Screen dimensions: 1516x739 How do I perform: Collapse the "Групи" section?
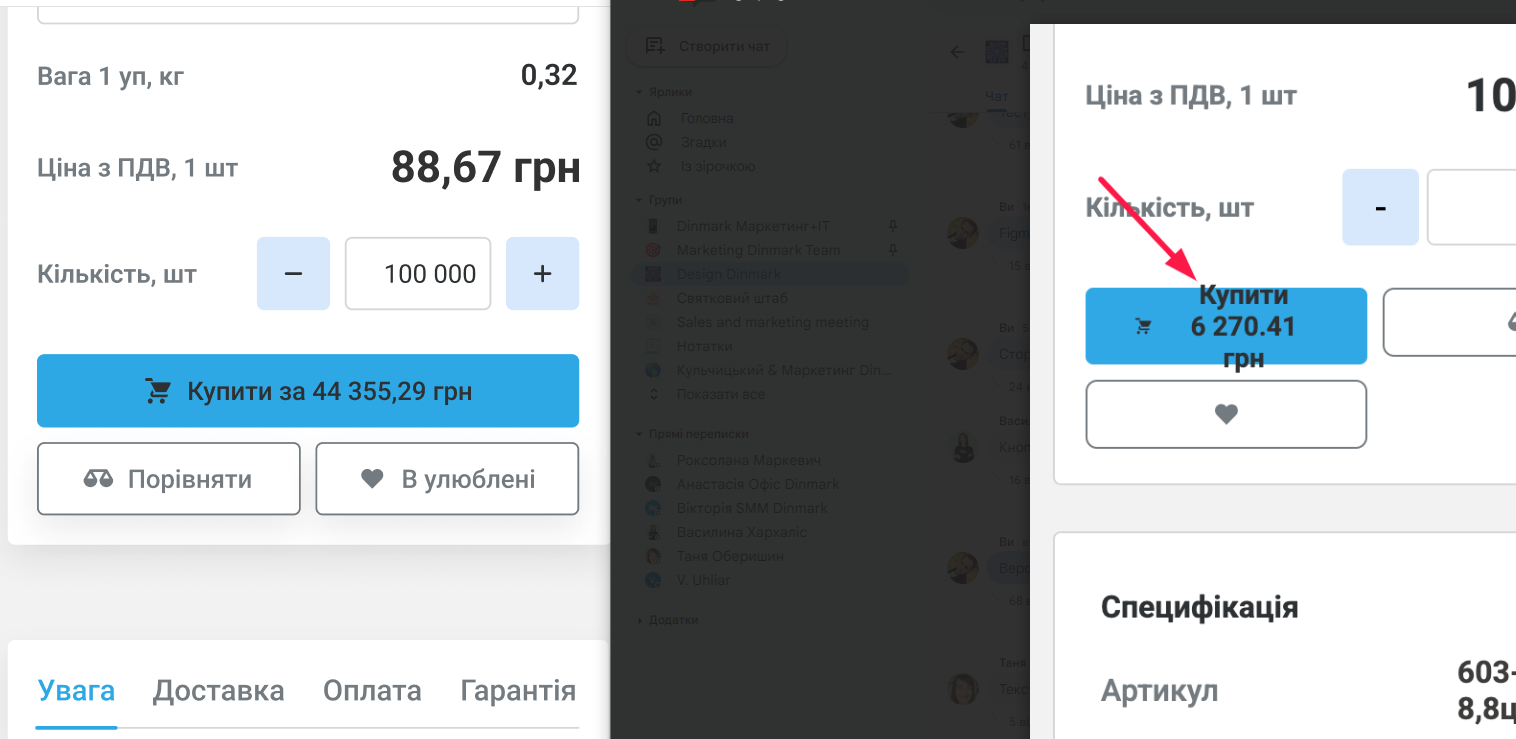[x=640, y=200]
